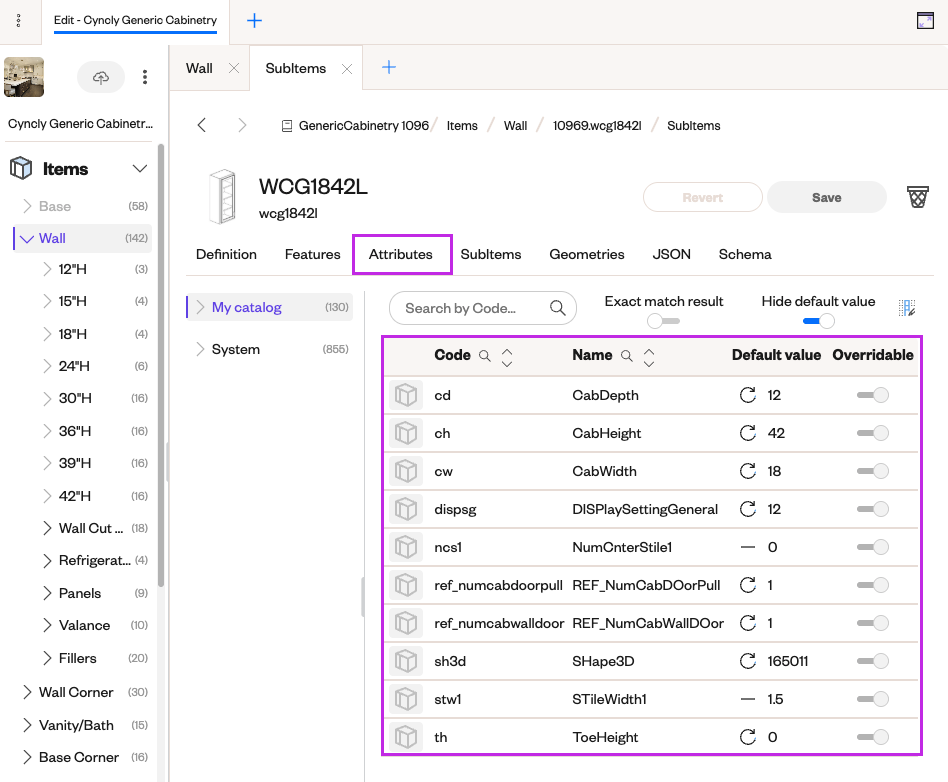The image size is (948, 782).
Task: Click the search icon in Name column header
Action: [627, 356]
